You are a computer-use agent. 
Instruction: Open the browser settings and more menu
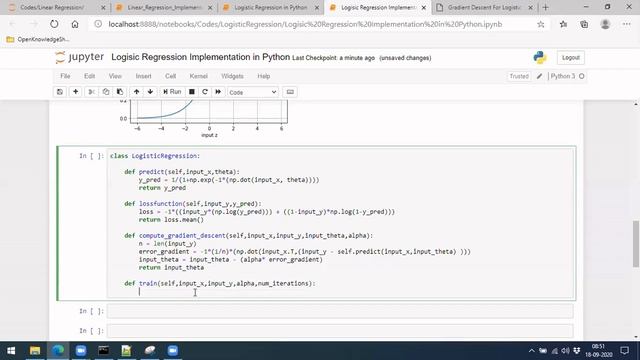627,24
